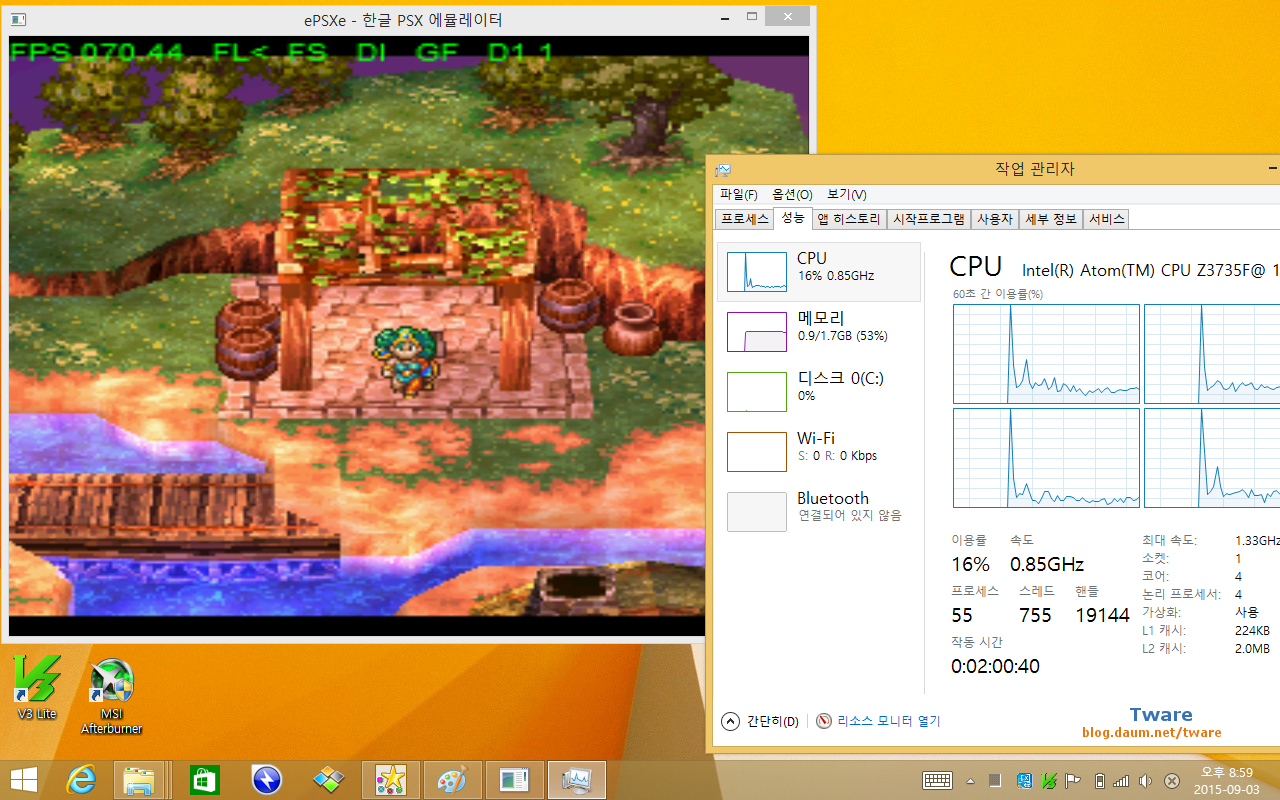
Task: Click the grey square tray icon
Action: 995,780
